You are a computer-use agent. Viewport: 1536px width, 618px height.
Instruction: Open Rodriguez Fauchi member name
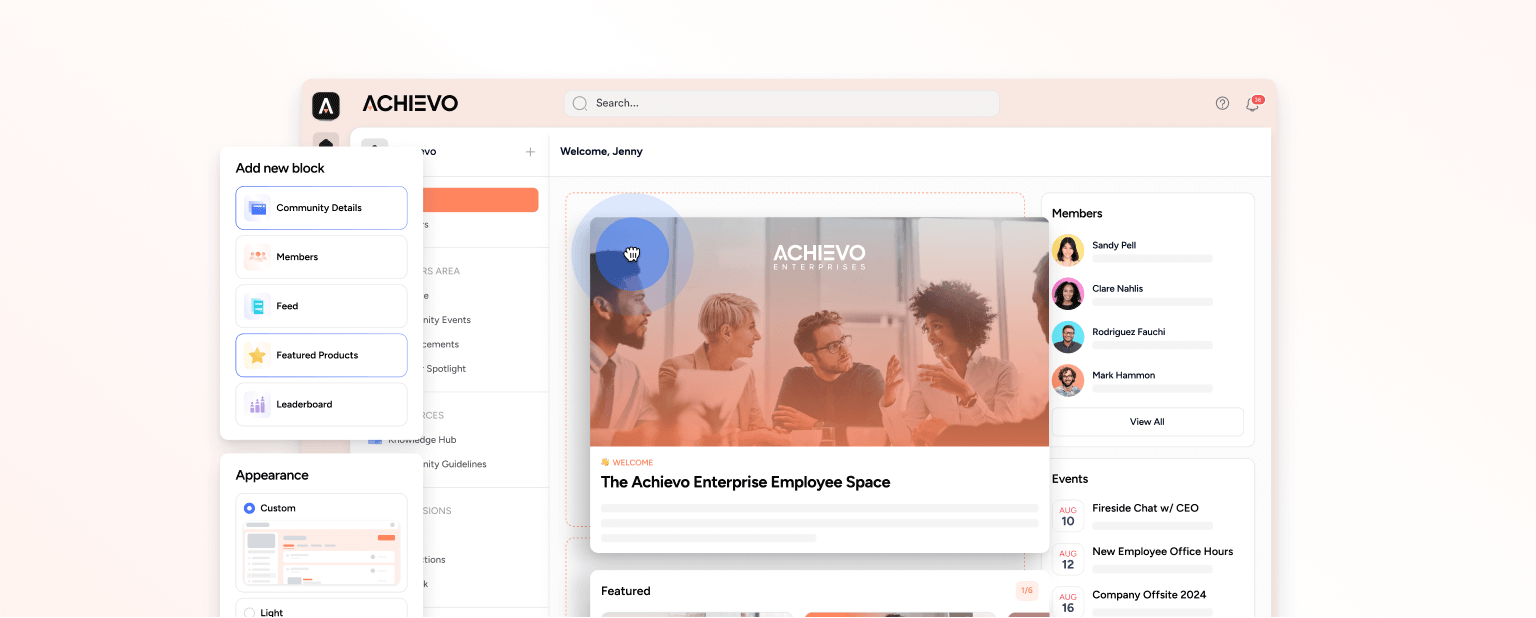pyautogui.click(x=1129, y=332)
